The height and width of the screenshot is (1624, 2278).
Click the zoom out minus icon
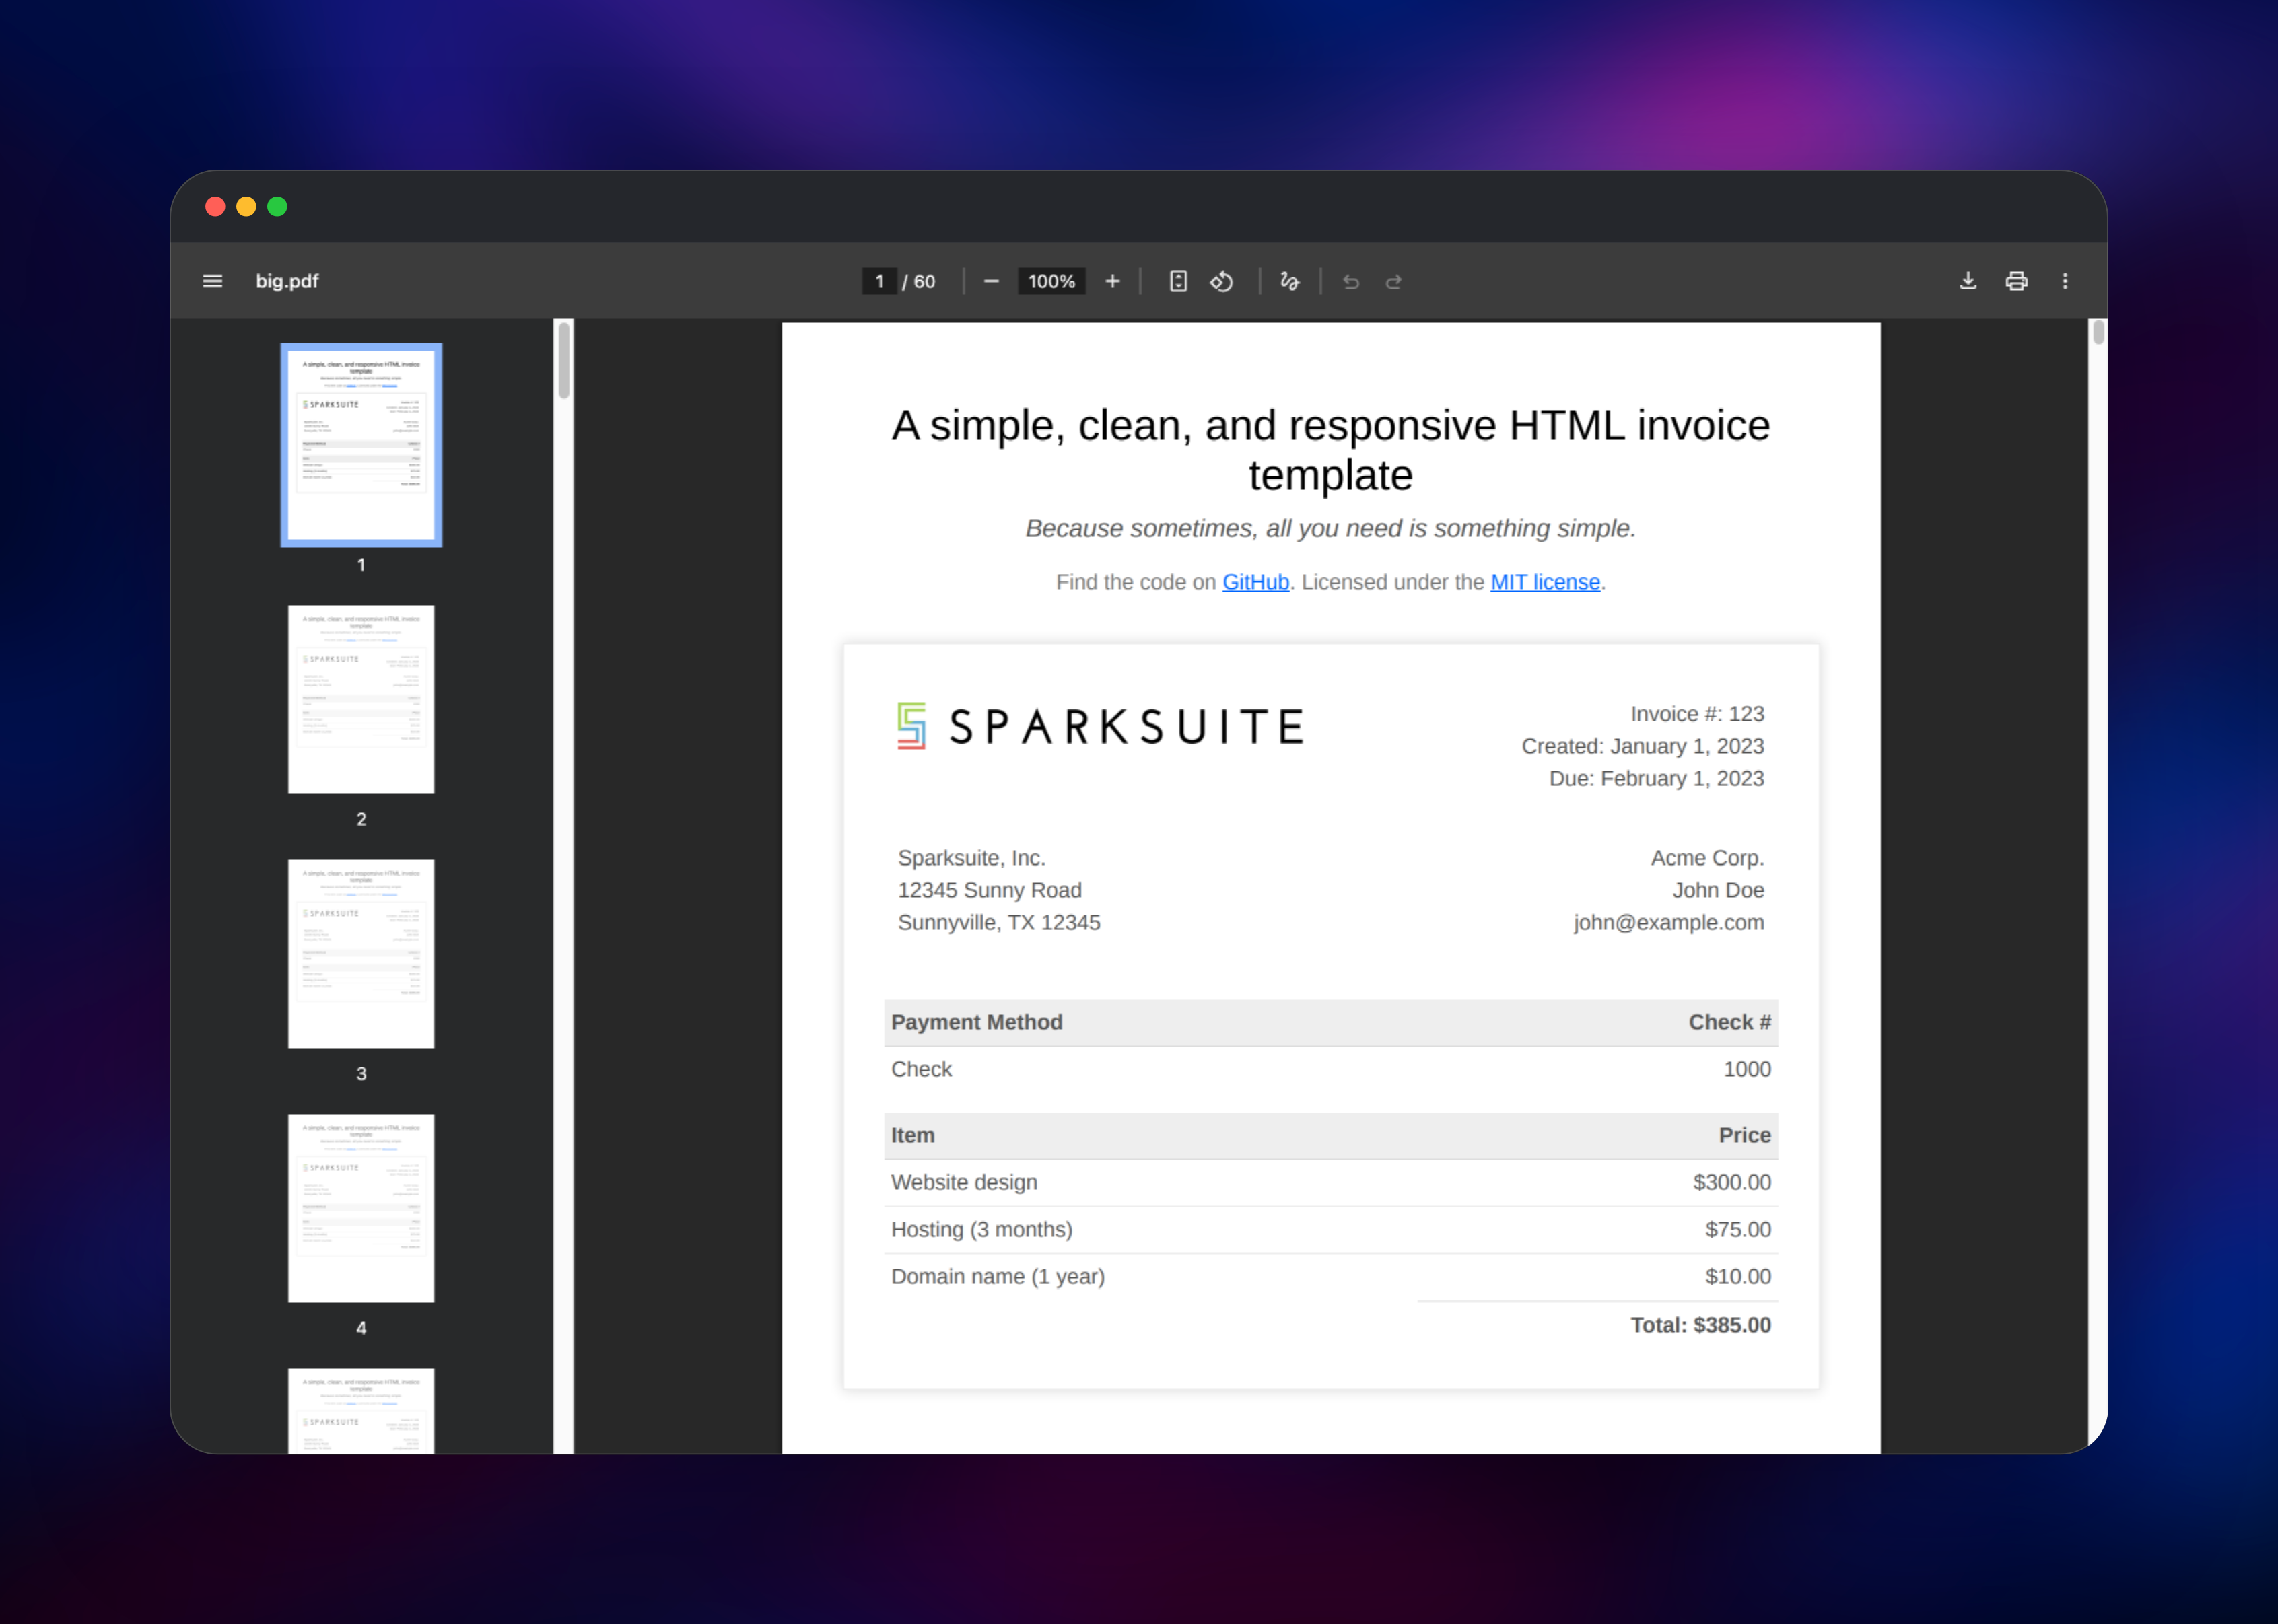coord(991,281)
